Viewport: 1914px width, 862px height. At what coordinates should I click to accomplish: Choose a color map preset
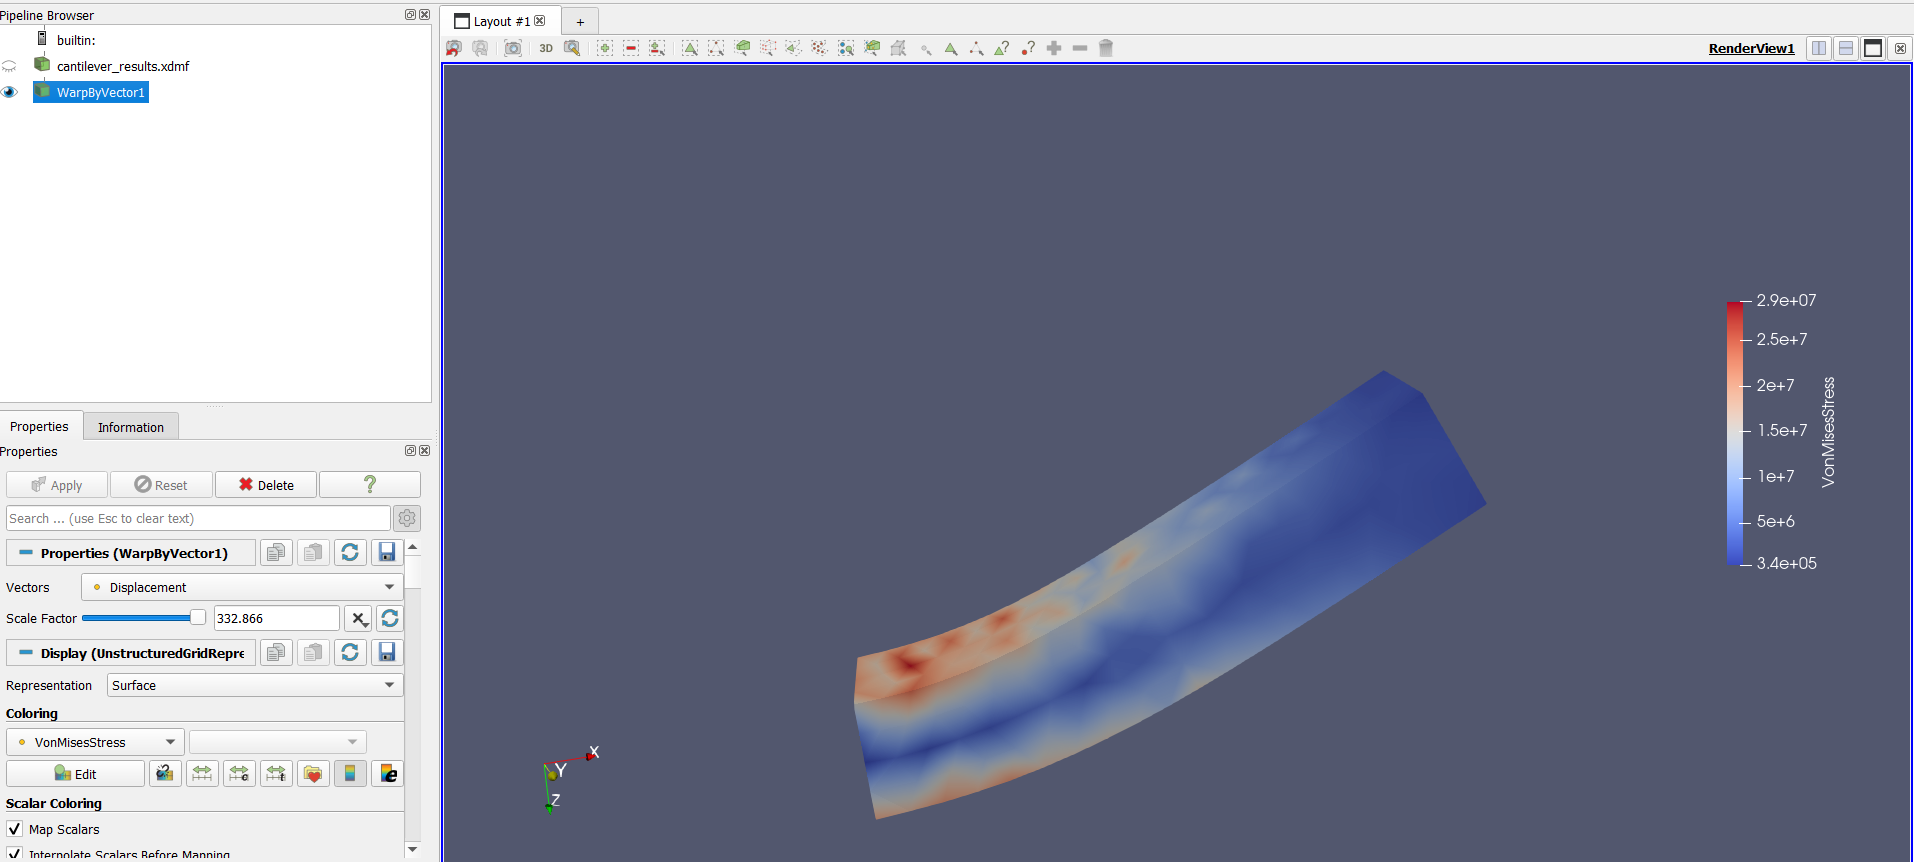tap(313, 773)
